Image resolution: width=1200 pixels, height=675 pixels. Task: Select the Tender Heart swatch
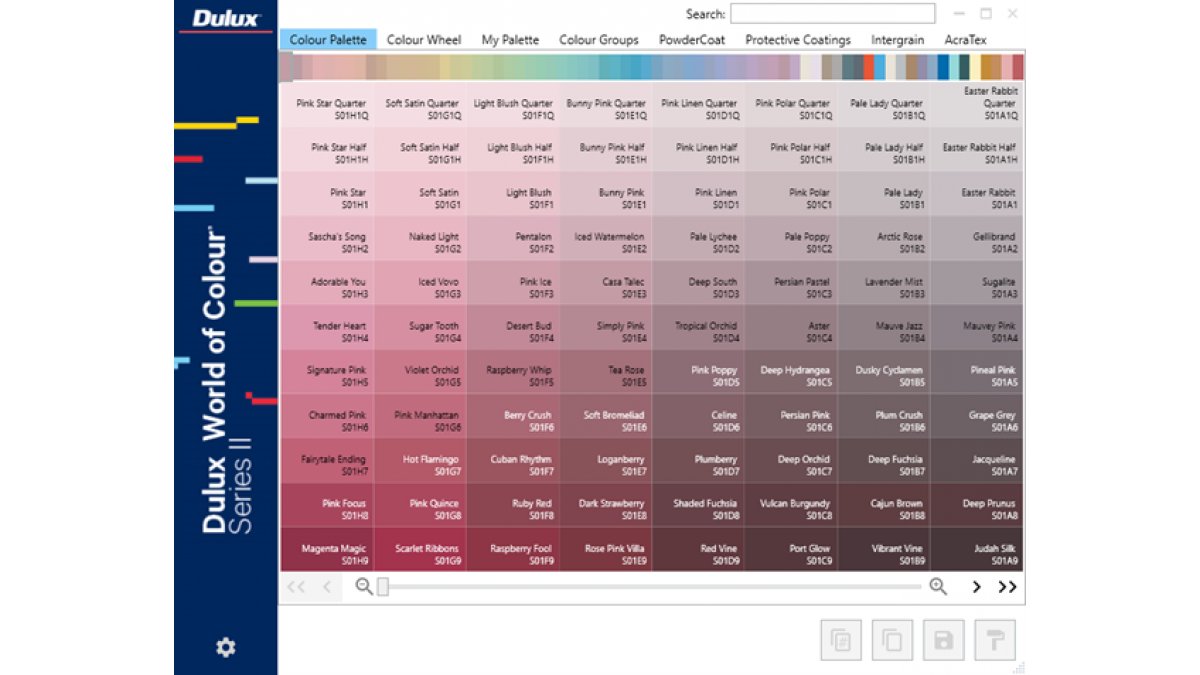[326, 327]
